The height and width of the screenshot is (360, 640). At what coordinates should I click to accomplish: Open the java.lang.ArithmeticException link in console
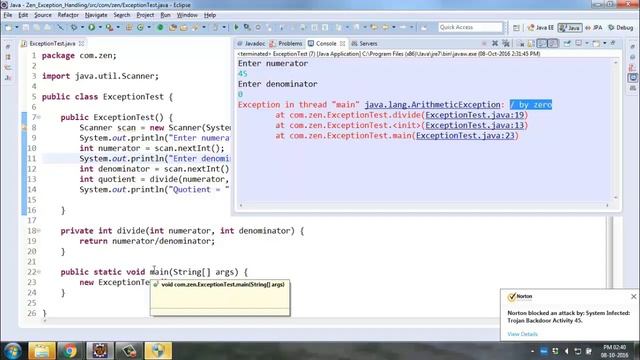pyautogui.click(x=432, y=105)
